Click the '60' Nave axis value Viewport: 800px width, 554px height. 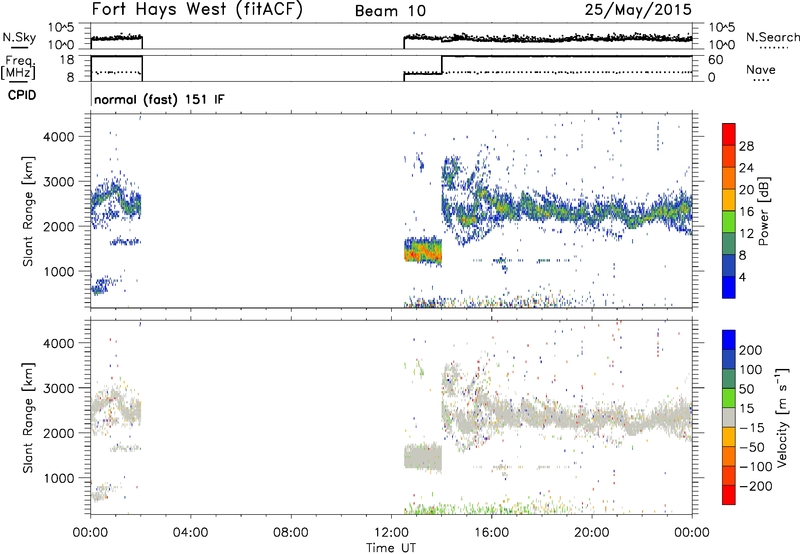[715, 60]
